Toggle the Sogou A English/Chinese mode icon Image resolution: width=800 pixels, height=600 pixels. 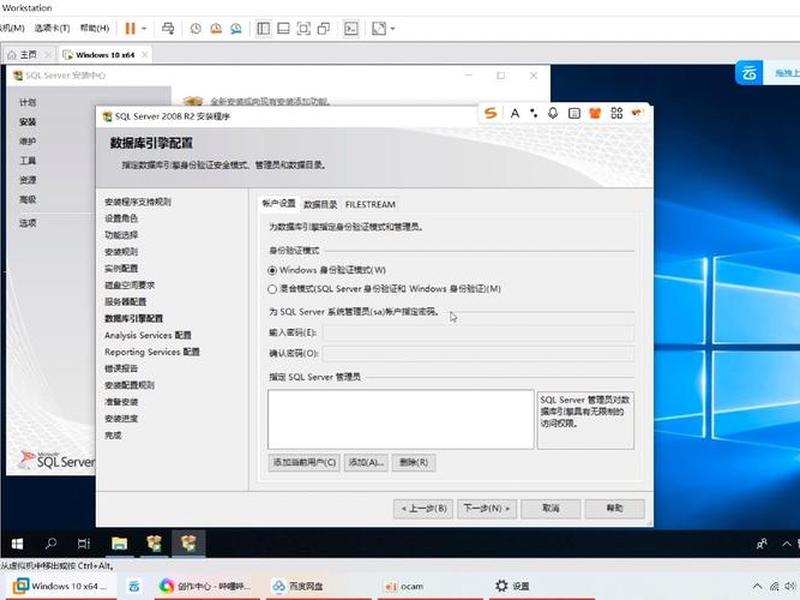(515, 113)
